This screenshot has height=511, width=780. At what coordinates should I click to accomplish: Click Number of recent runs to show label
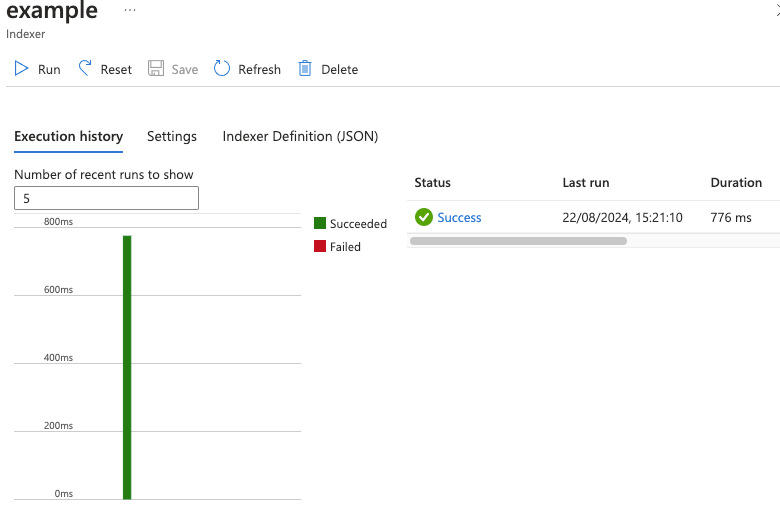tap(103, 175)
